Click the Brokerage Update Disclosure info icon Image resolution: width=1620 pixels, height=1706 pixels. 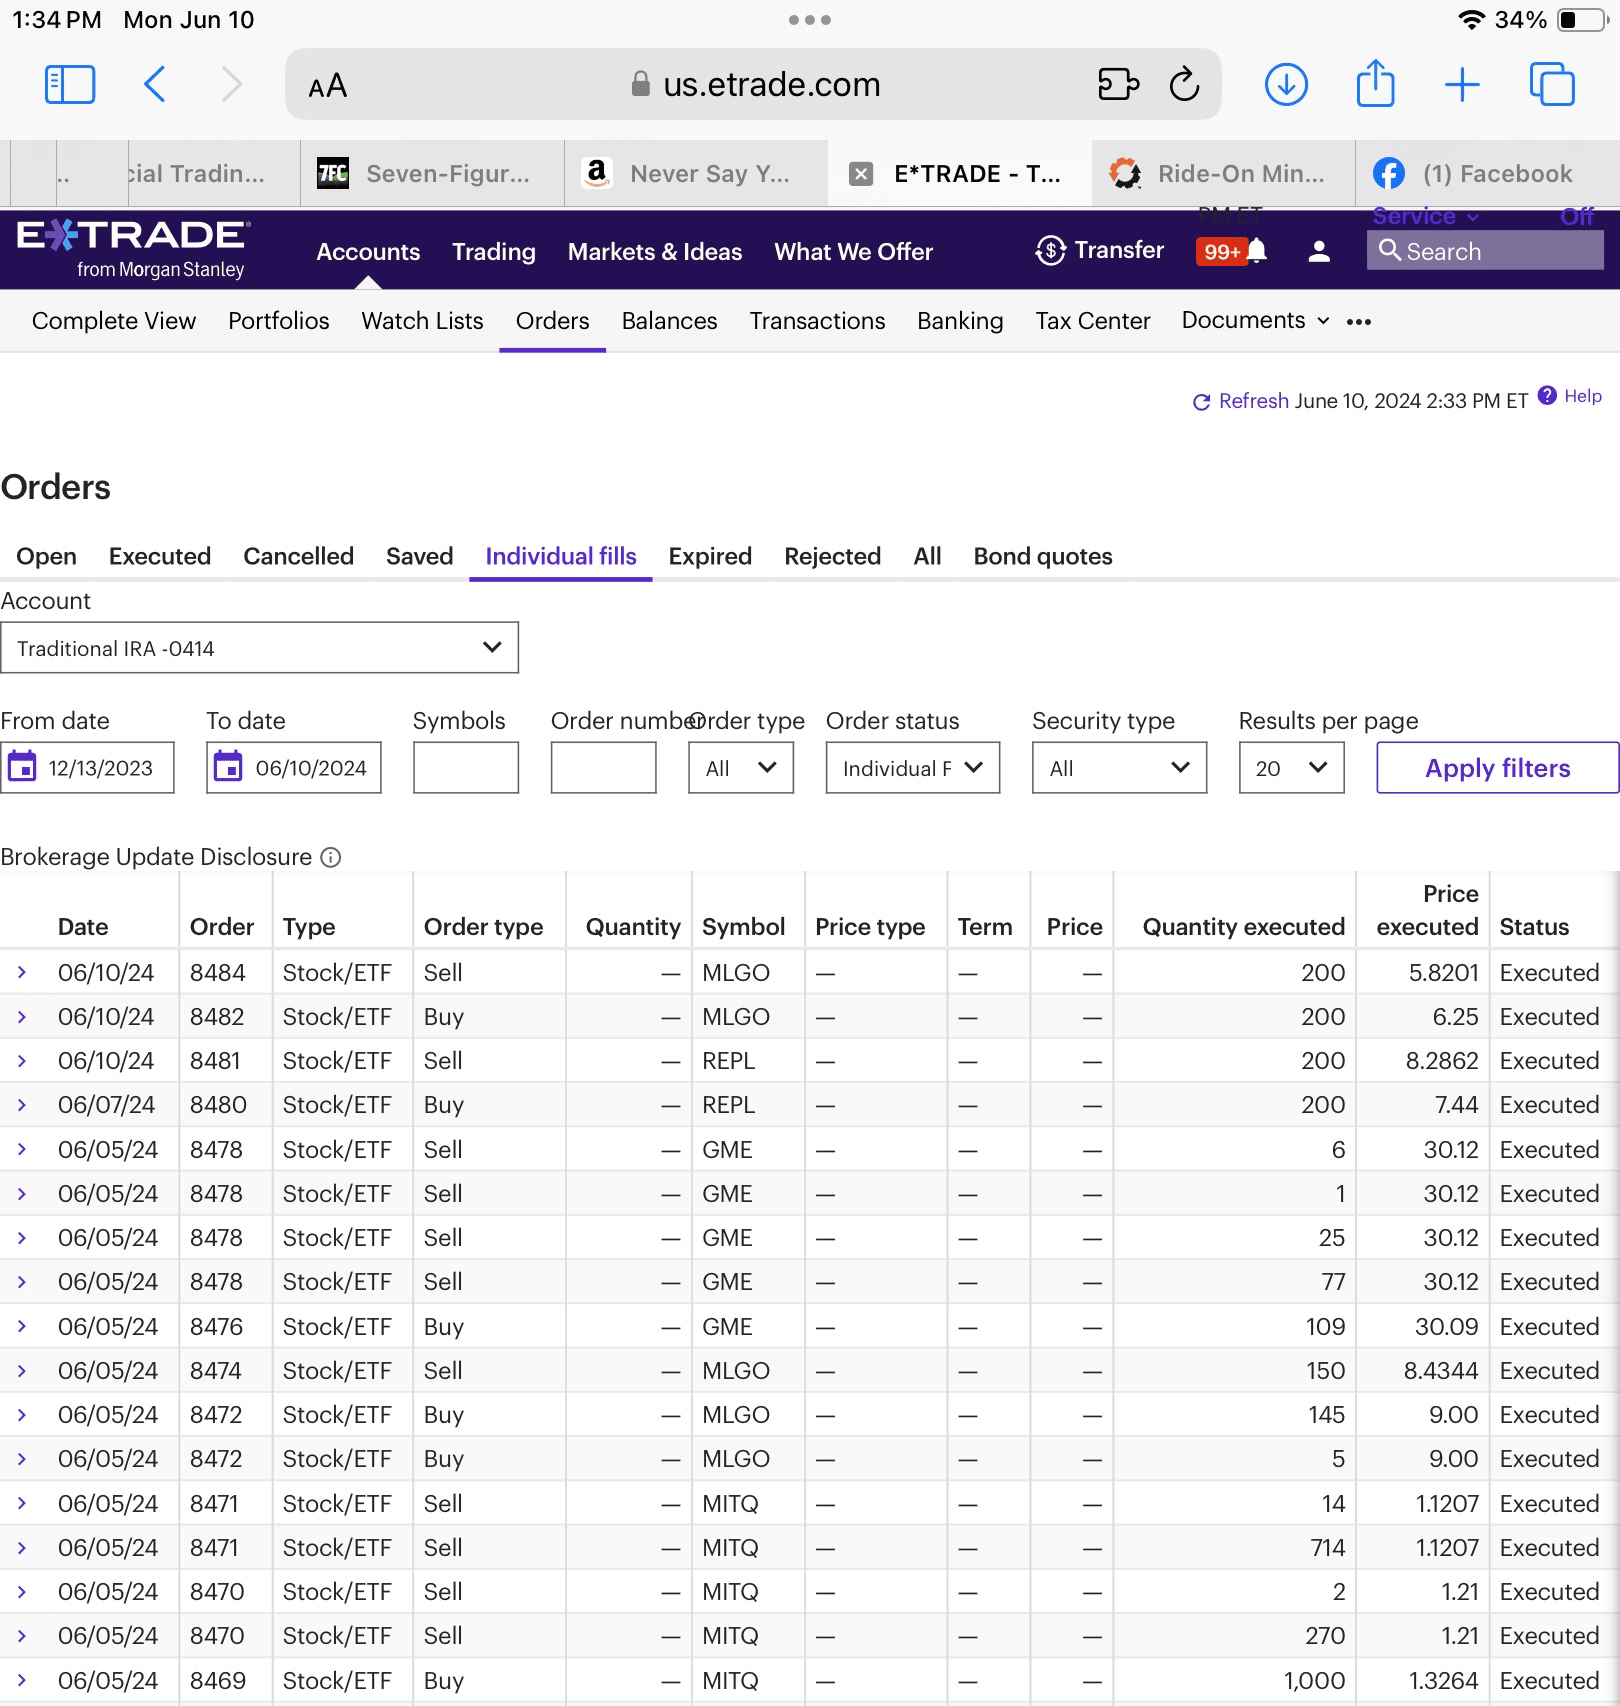point(331,857)
